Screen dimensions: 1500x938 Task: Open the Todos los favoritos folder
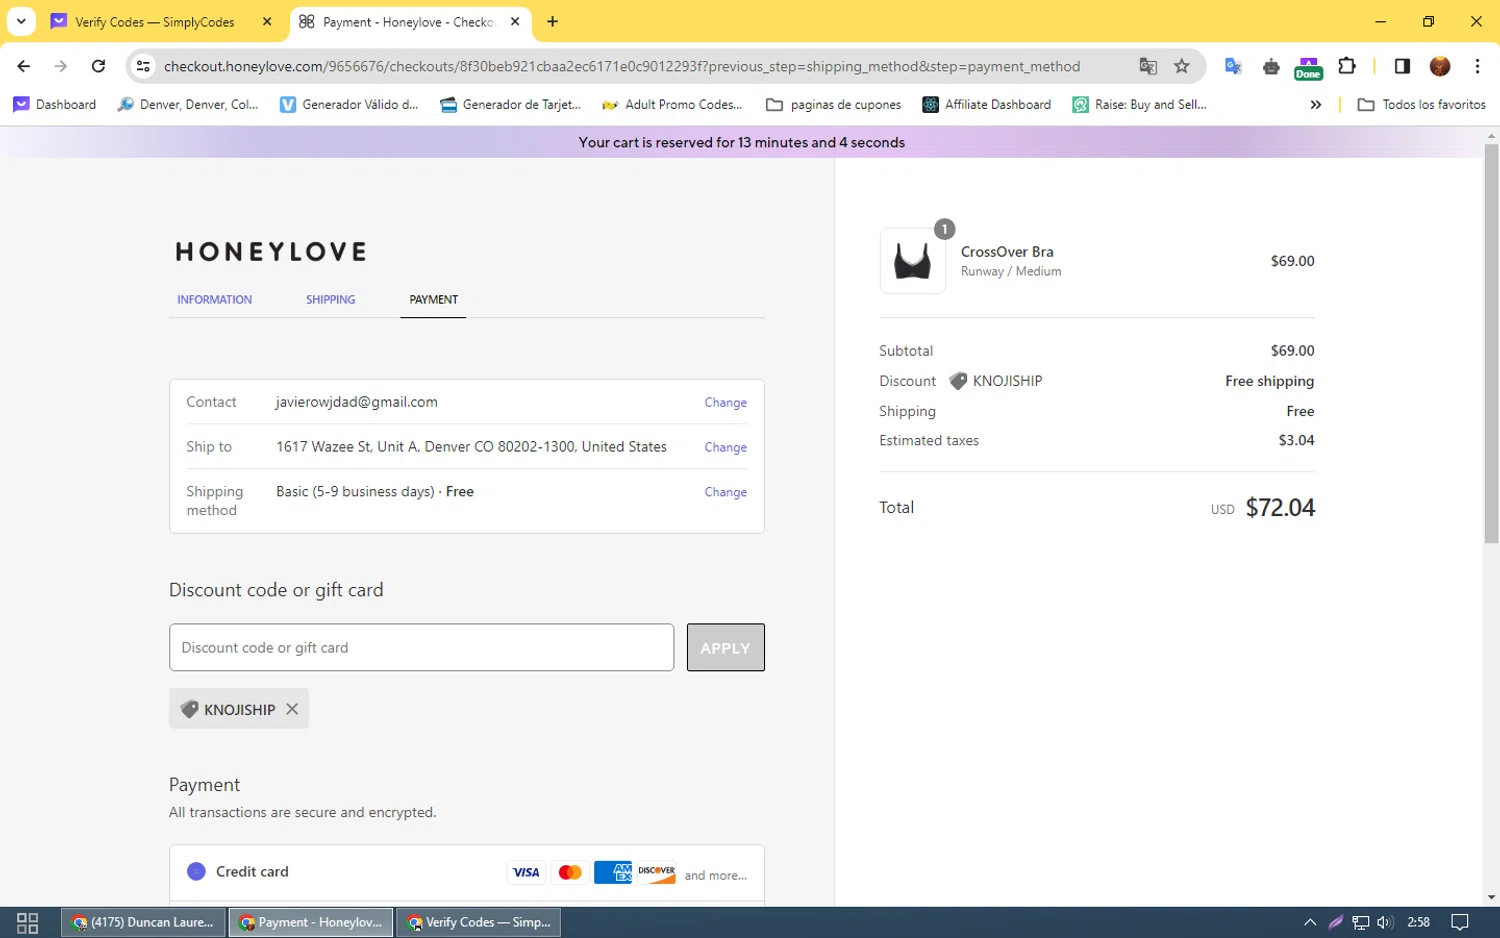coord(1421,104)
